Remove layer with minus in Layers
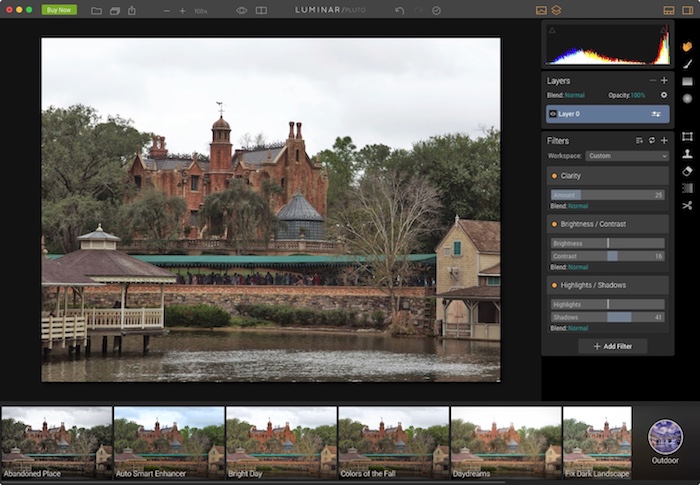This screenshot has height=485, width=700. point(652,80)
